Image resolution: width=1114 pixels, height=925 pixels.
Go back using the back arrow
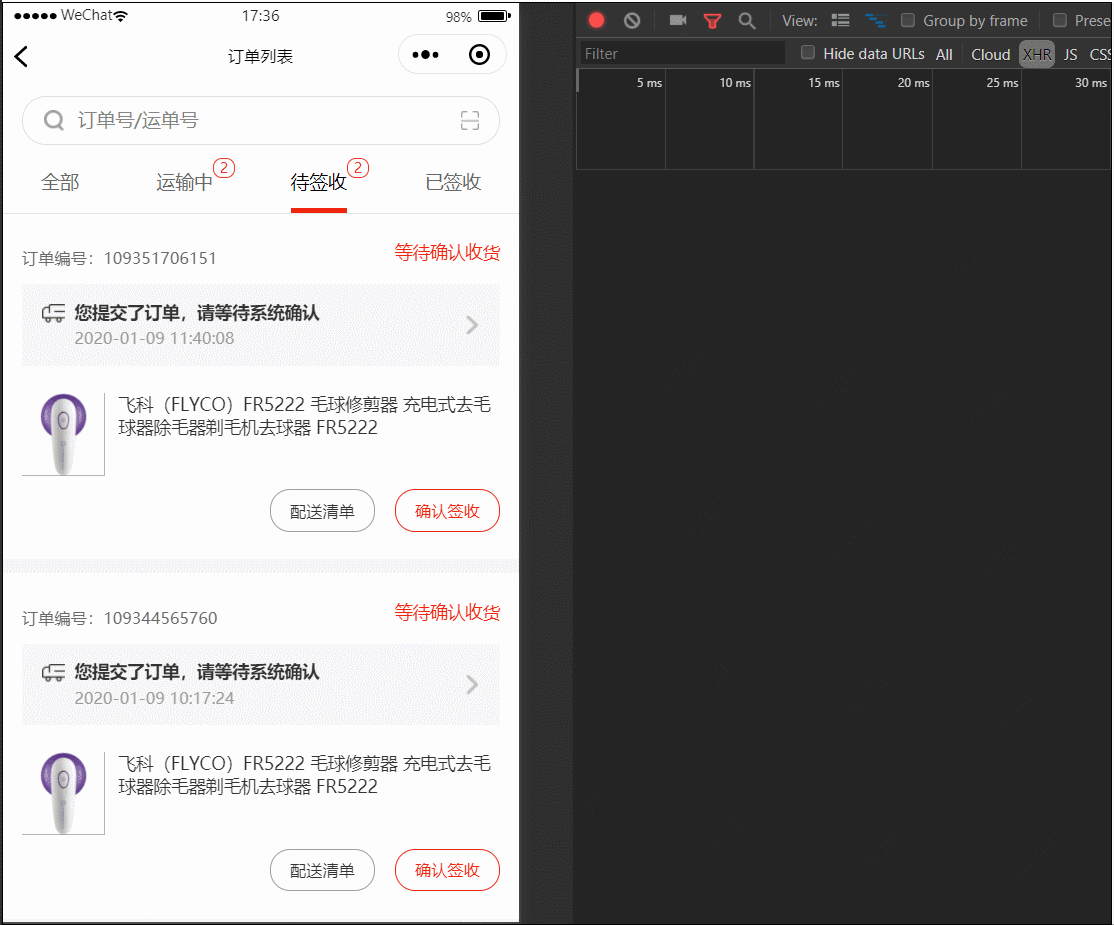pos(21,56)
